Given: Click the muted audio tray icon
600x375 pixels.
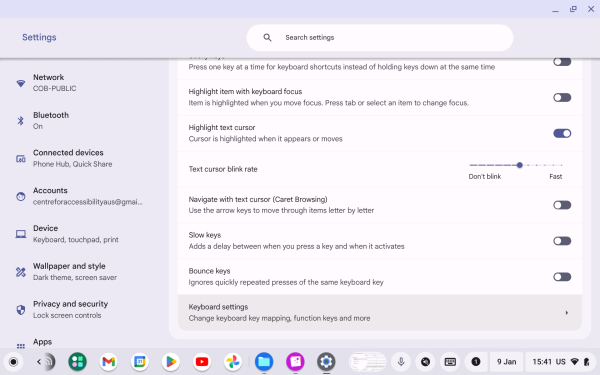Looking at the screenshot, I should click(x=426, y=362).
